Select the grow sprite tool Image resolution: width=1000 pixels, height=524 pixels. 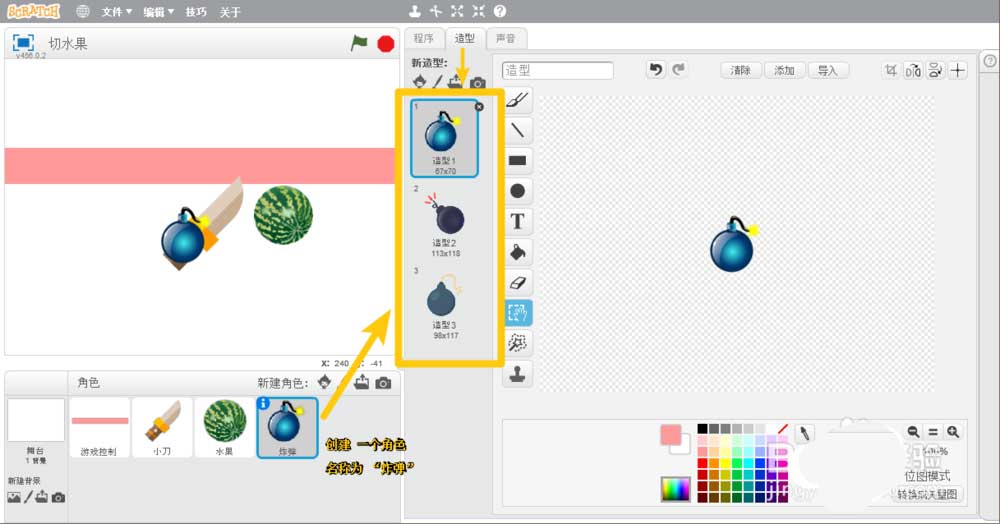click(x=457, y=11)
